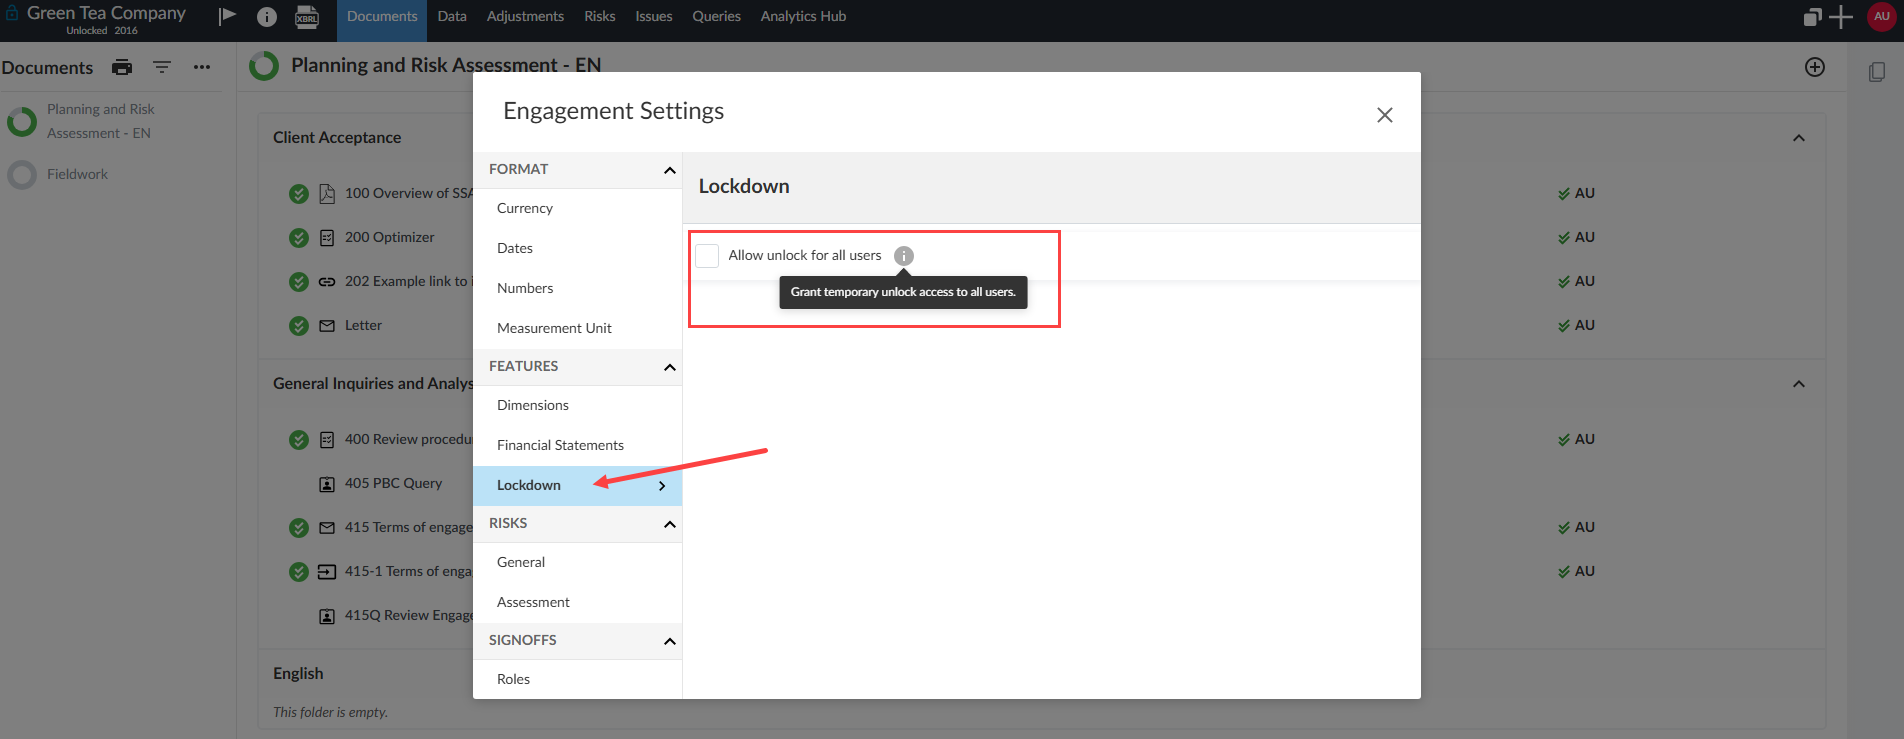Select General under Risks
1904x739 pixels.
tap(578, 562)
